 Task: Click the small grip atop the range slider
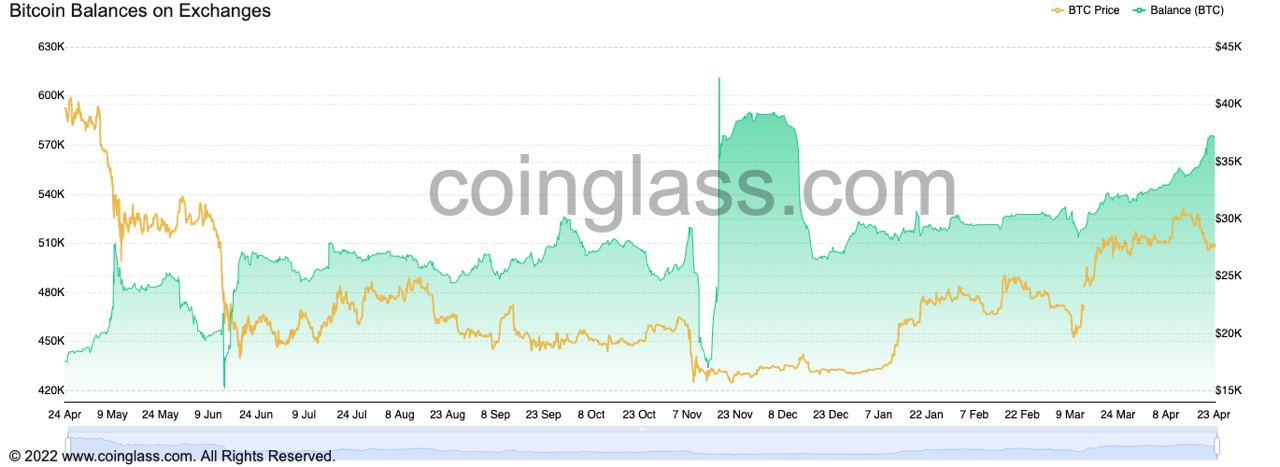click(x=642, y=429)
